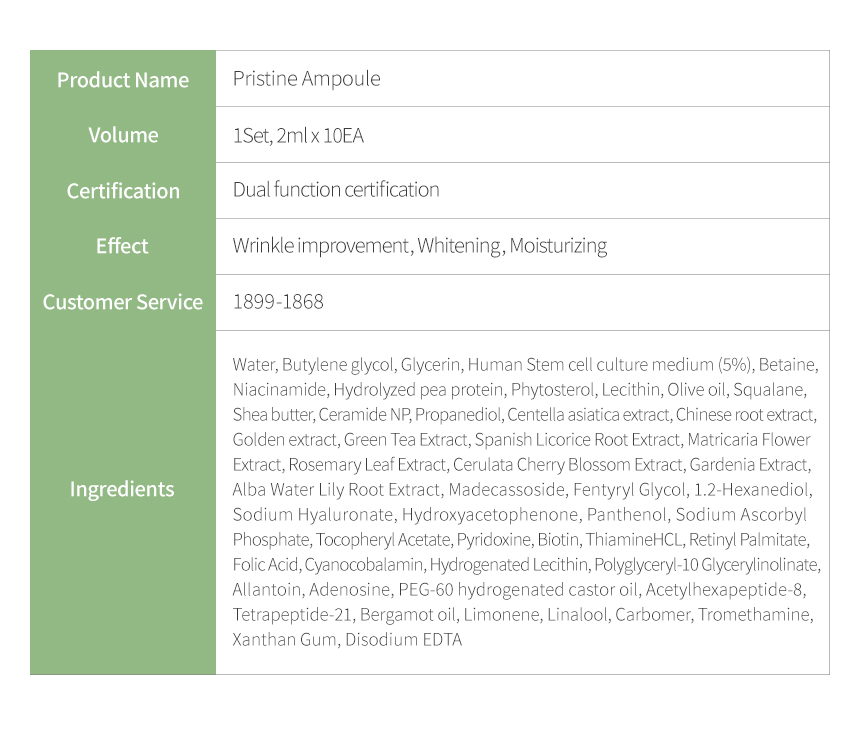Click PEG-60 hydrogenated castor oil text
Viewport: 860px width, 734px height.
[518, 590]
